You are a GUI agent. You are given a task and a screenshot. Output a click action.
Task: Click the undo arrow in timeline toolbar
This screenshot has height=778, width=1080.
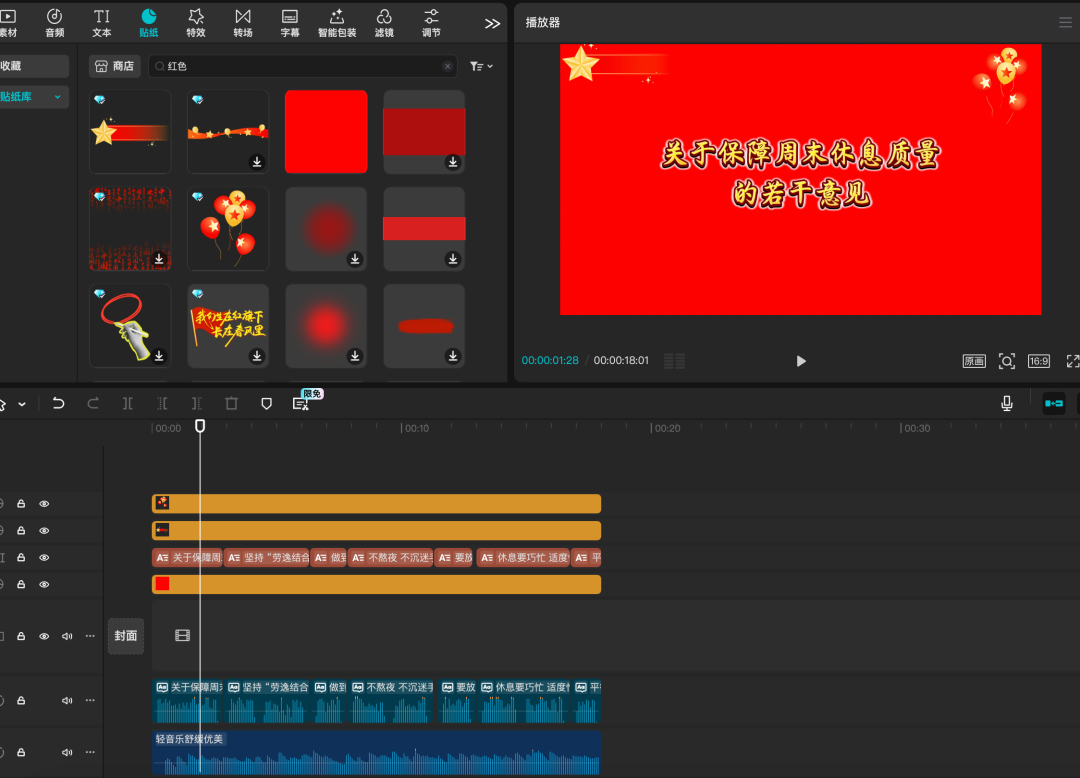(x=59, y=403)
